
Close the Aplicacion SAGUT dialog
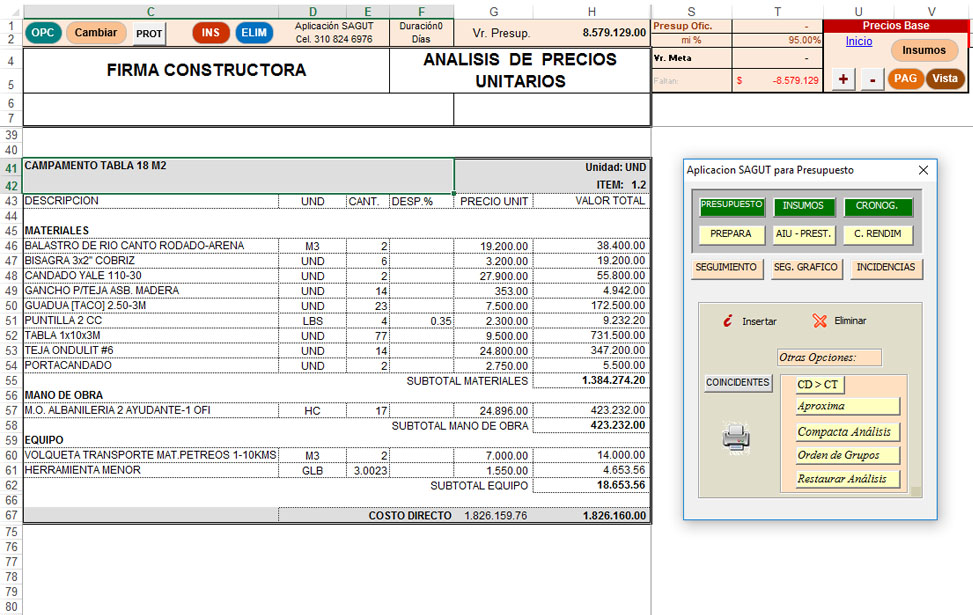pos(923,170)
